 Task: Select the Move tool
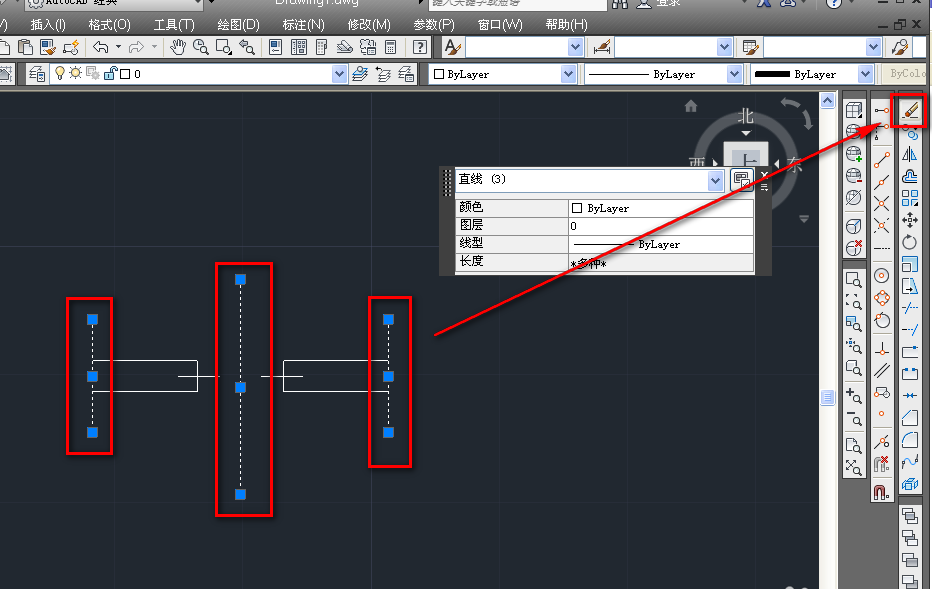point(910,220)
